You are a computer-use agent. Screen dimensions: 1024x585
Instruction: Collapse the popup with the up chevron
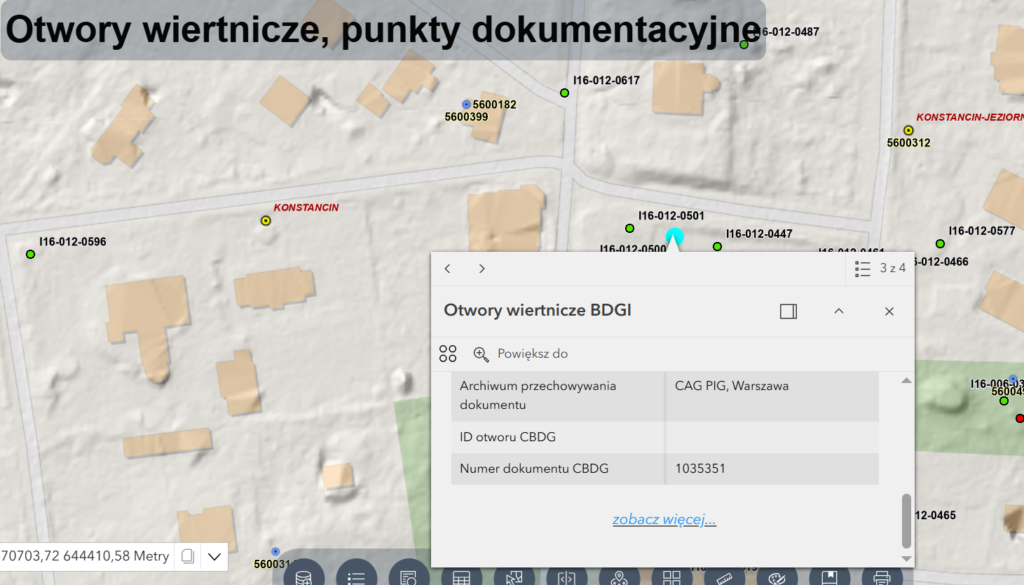pos(839,311)
